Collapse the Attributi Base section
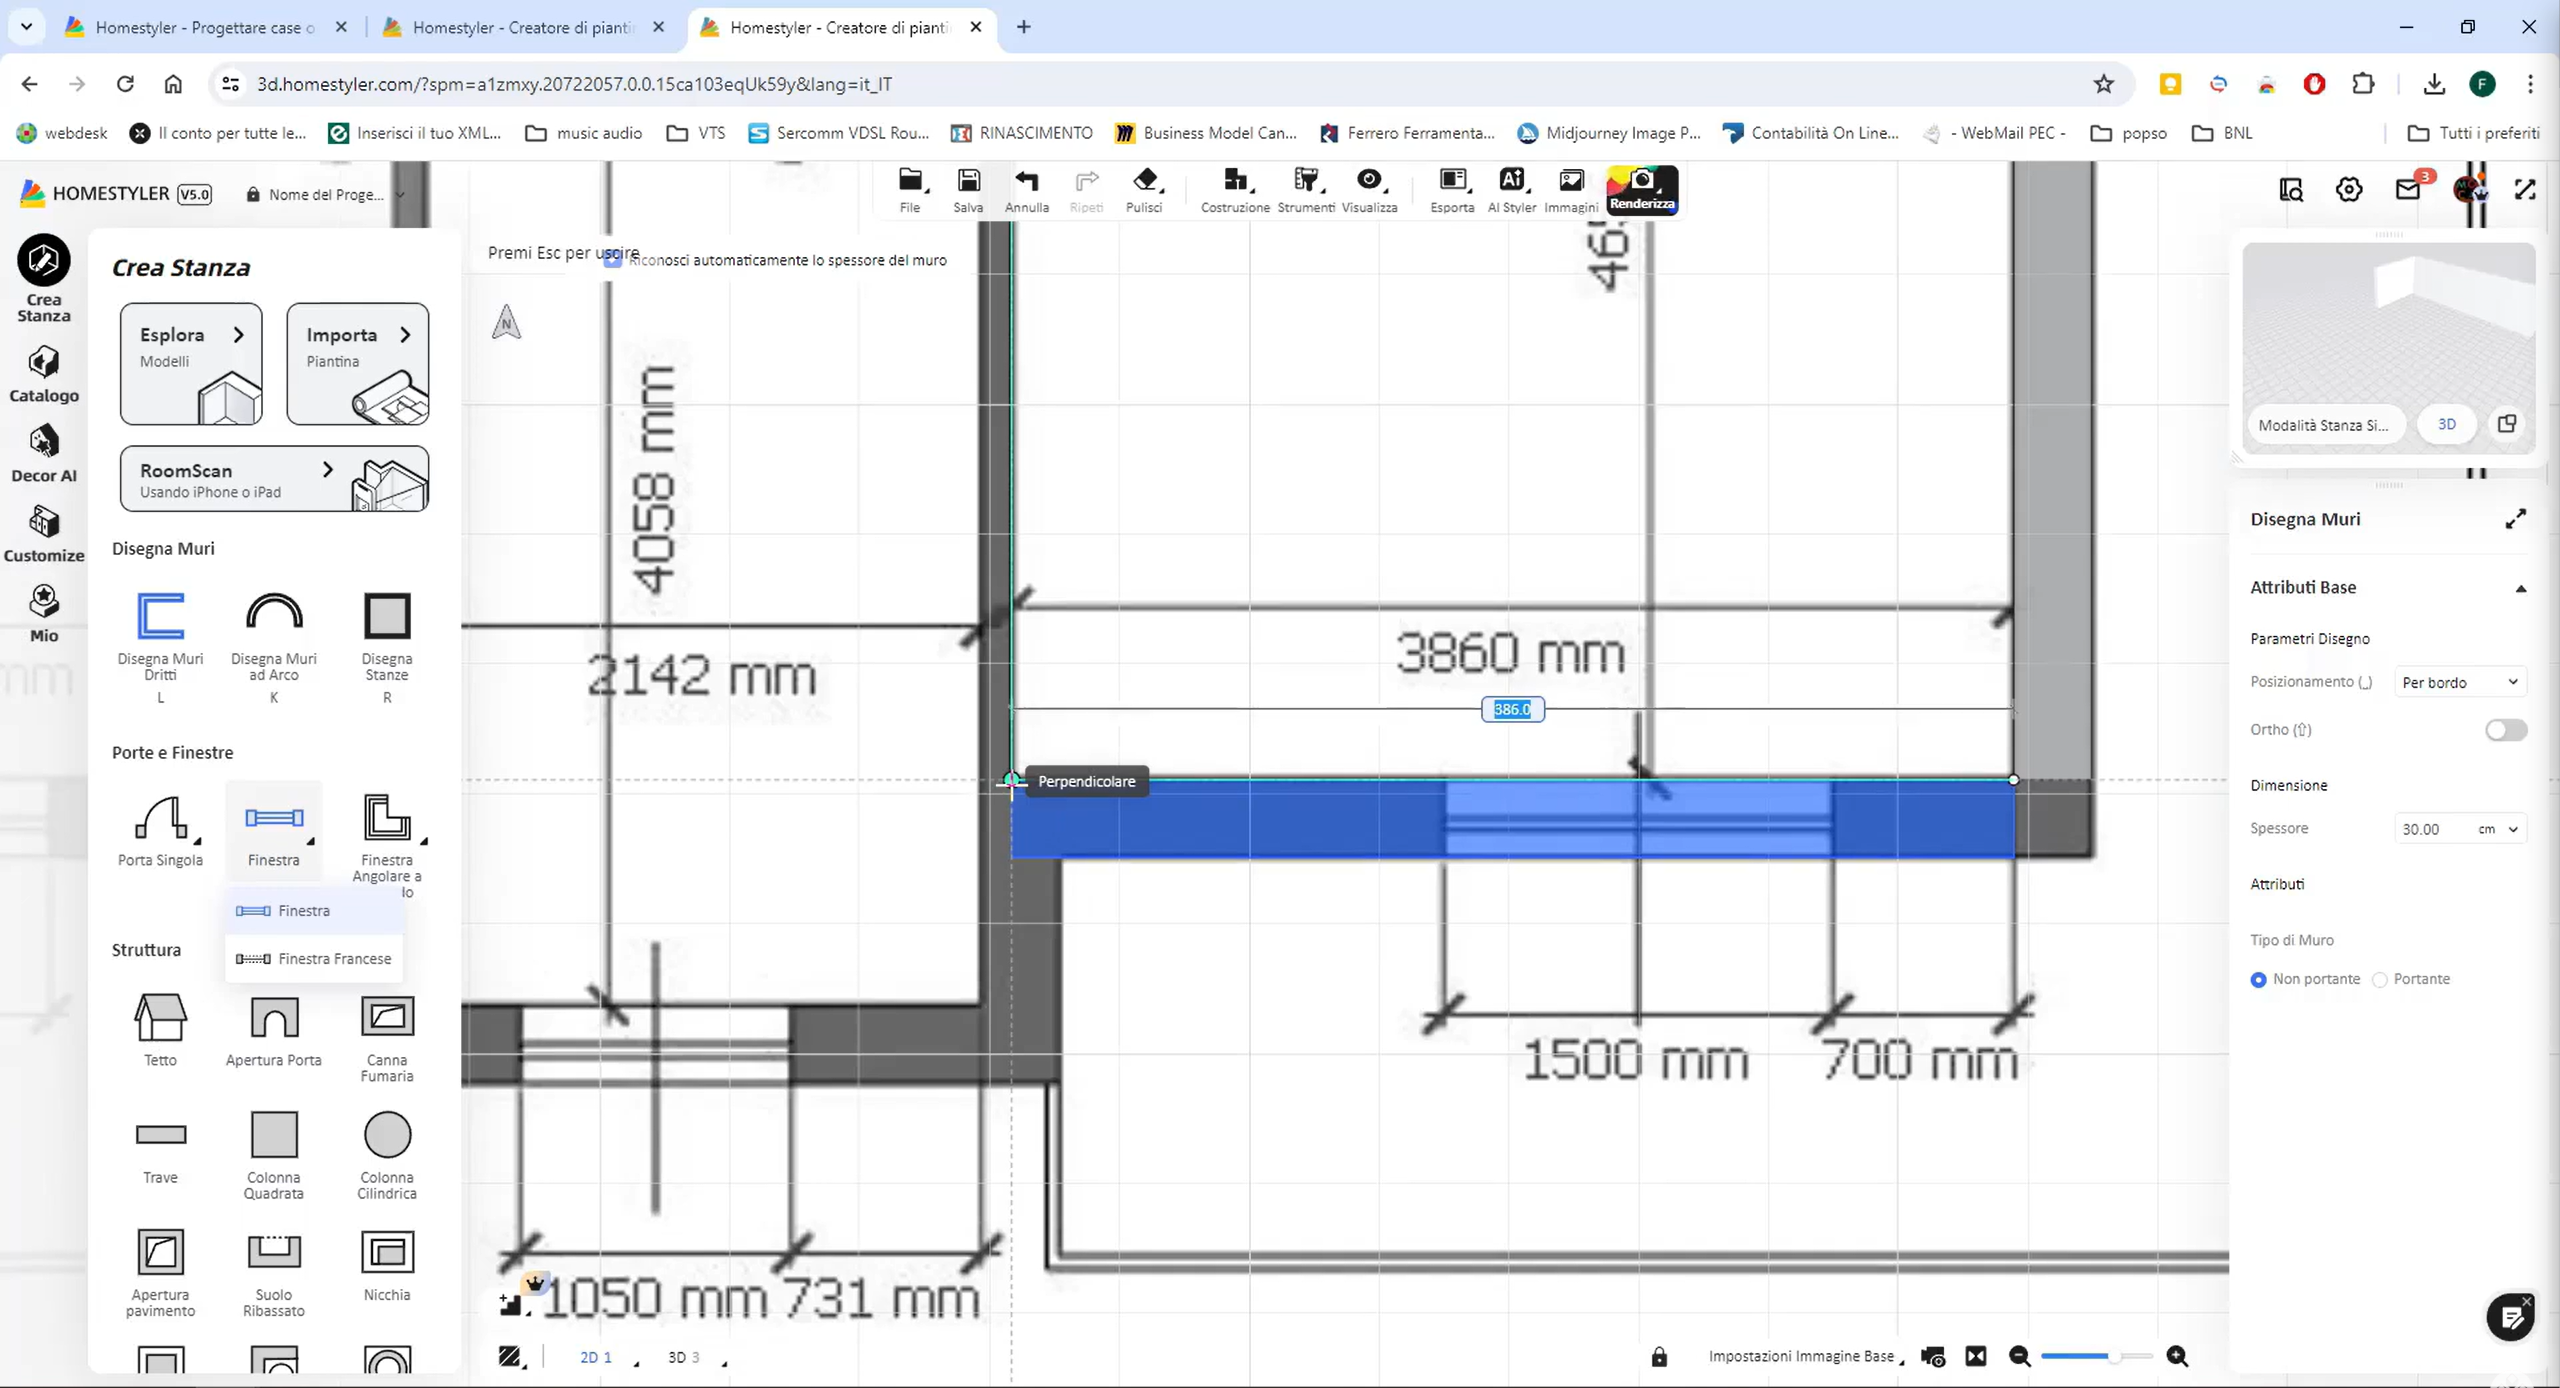Screen dimensions: 2560x1388 2520,588
